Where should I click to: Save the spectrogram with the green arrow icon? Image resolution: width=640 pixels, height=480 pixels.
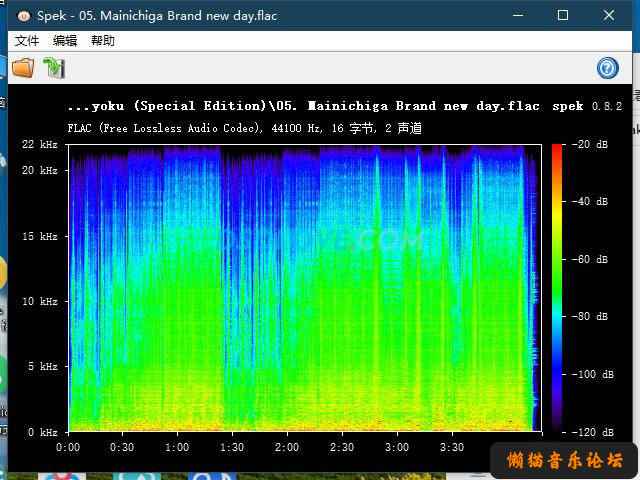tap(54, 68)
